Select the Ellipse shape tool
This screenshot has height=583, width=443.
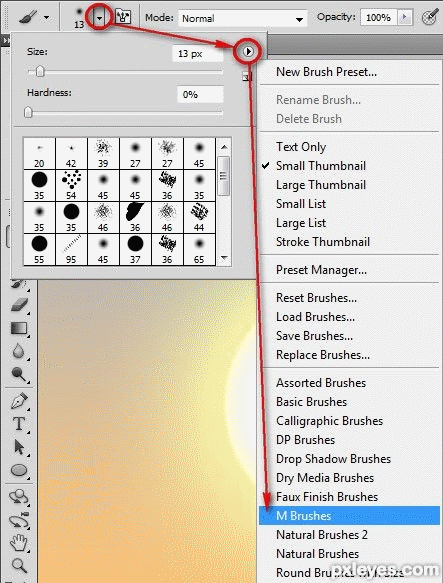(19, 470)
